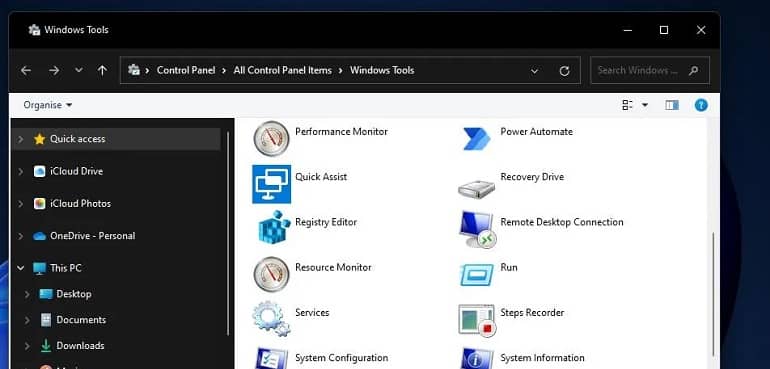Click the address bar location icon
770x369 pixels.
134,70
